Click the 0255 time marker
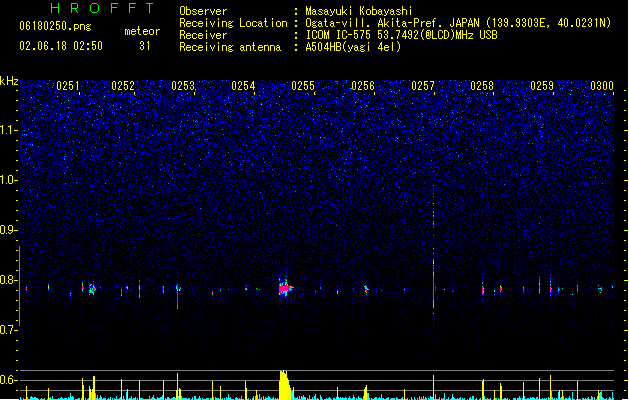 [x=303, y=86]
